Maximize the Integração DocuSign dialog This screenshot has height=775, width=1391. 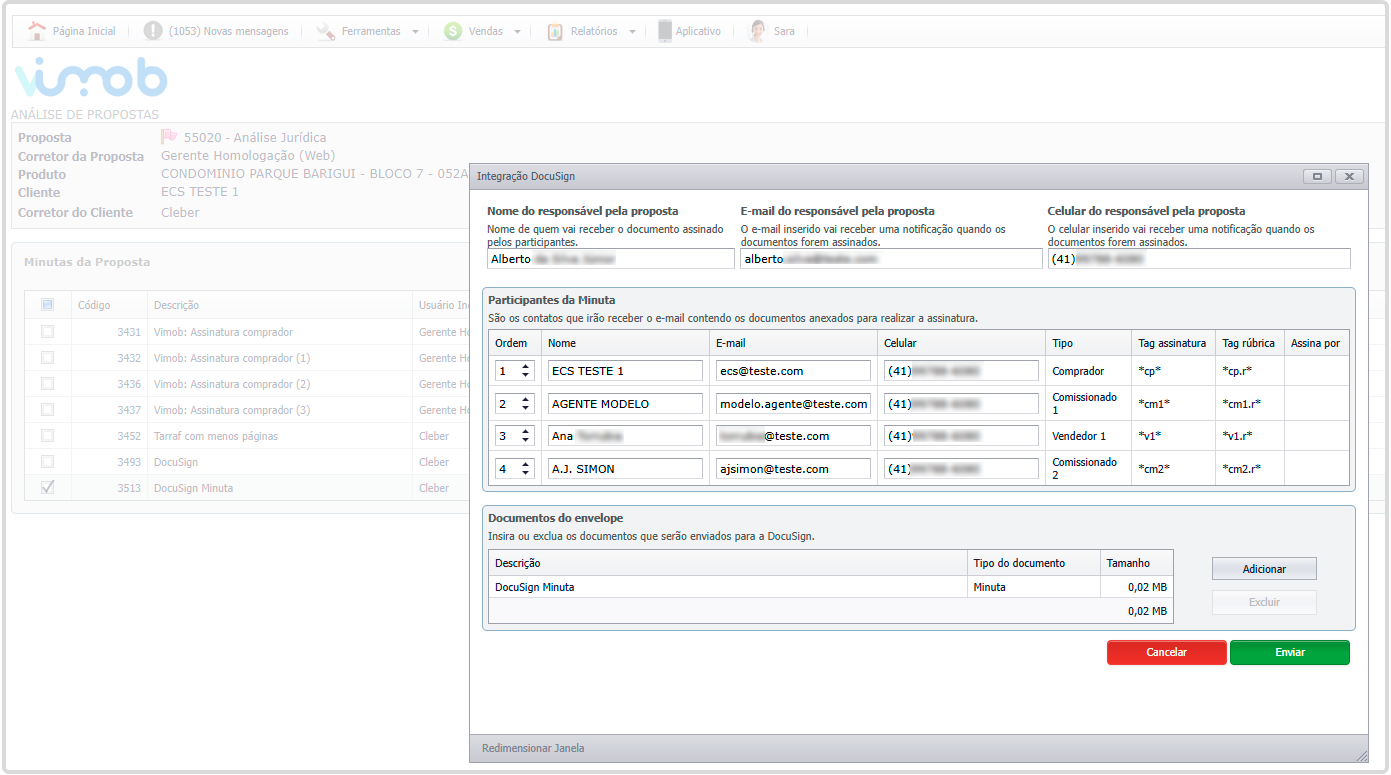tap(1317, 176)
